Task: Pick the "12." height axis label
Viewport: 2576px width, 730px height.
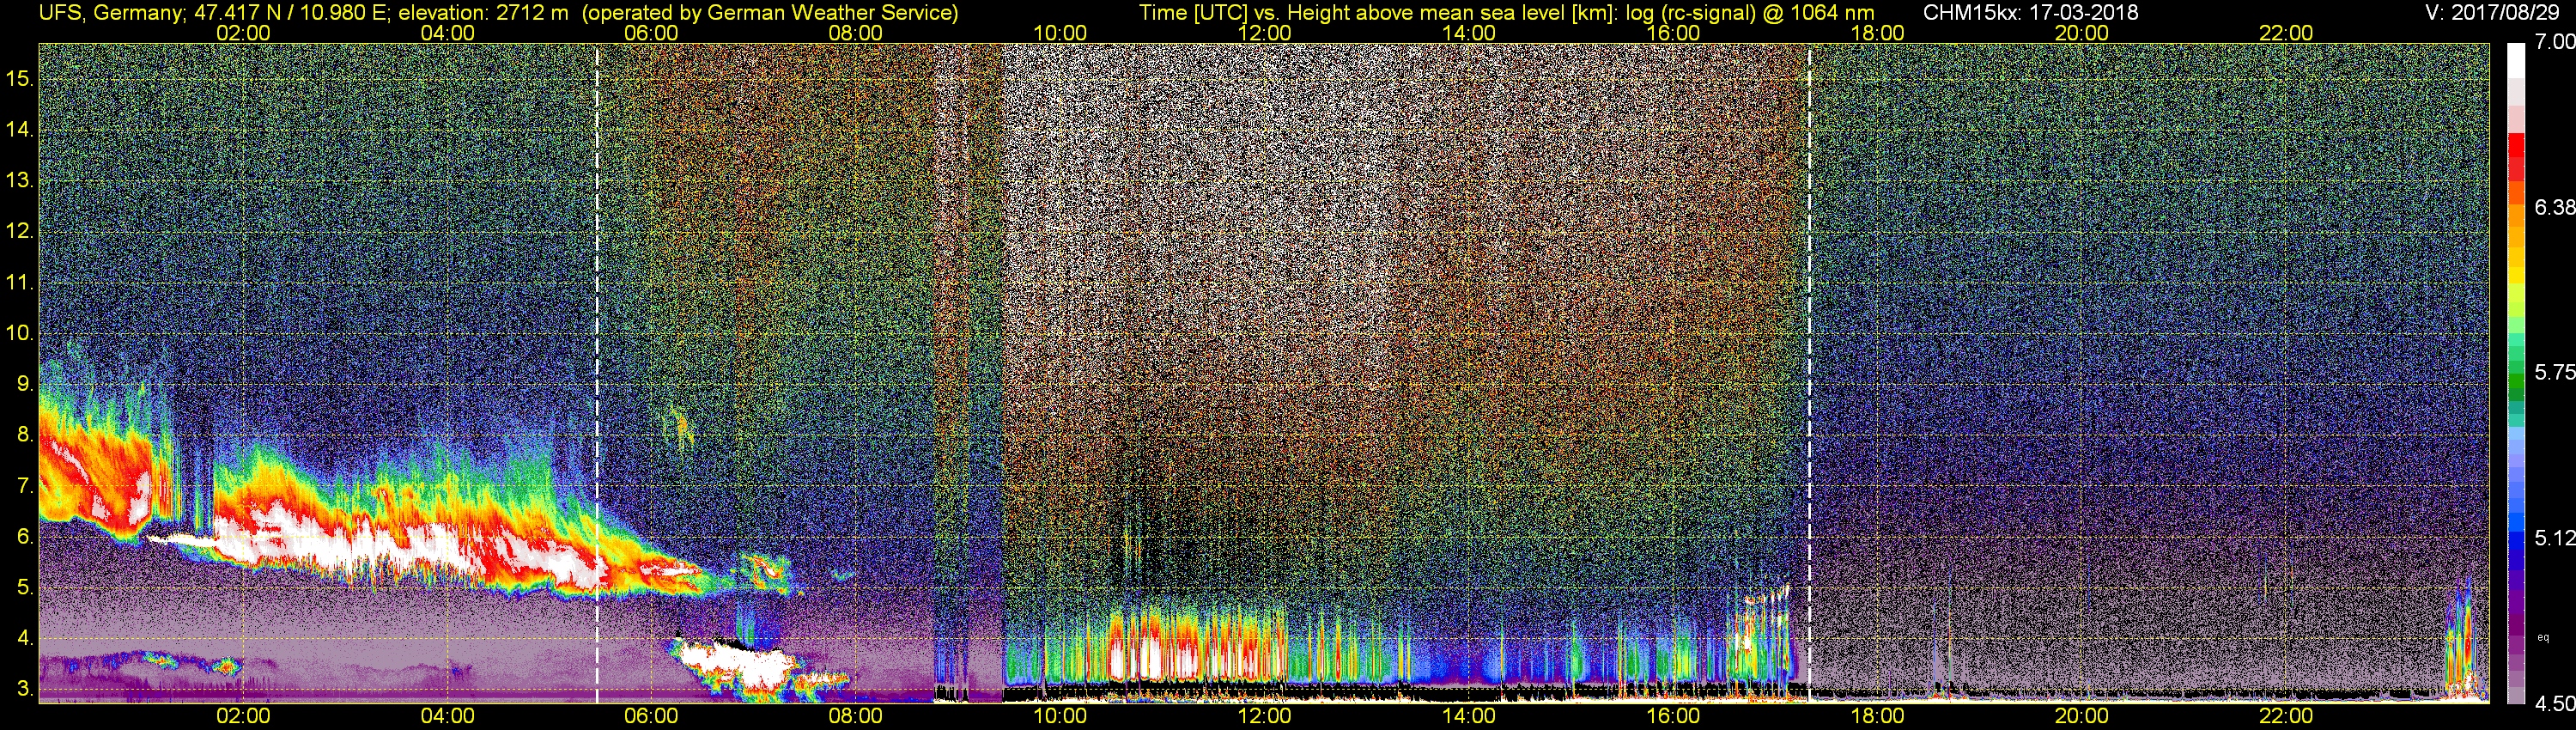Action: (20, 231)
